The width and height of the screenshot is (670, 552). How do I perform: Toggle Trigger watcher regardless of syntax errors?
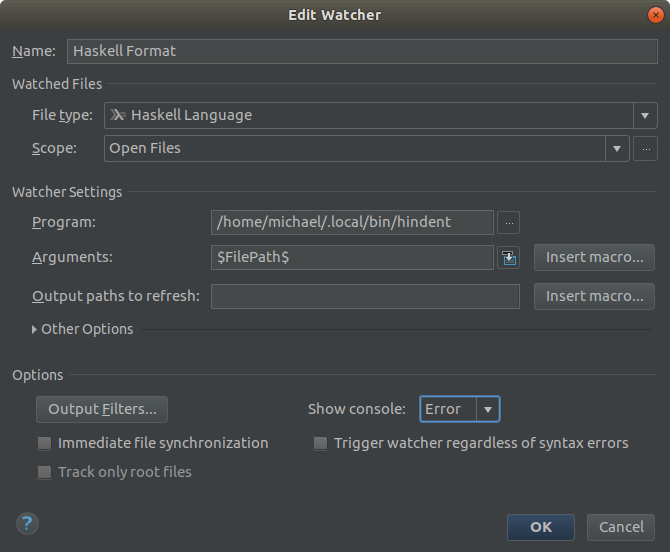320,443
